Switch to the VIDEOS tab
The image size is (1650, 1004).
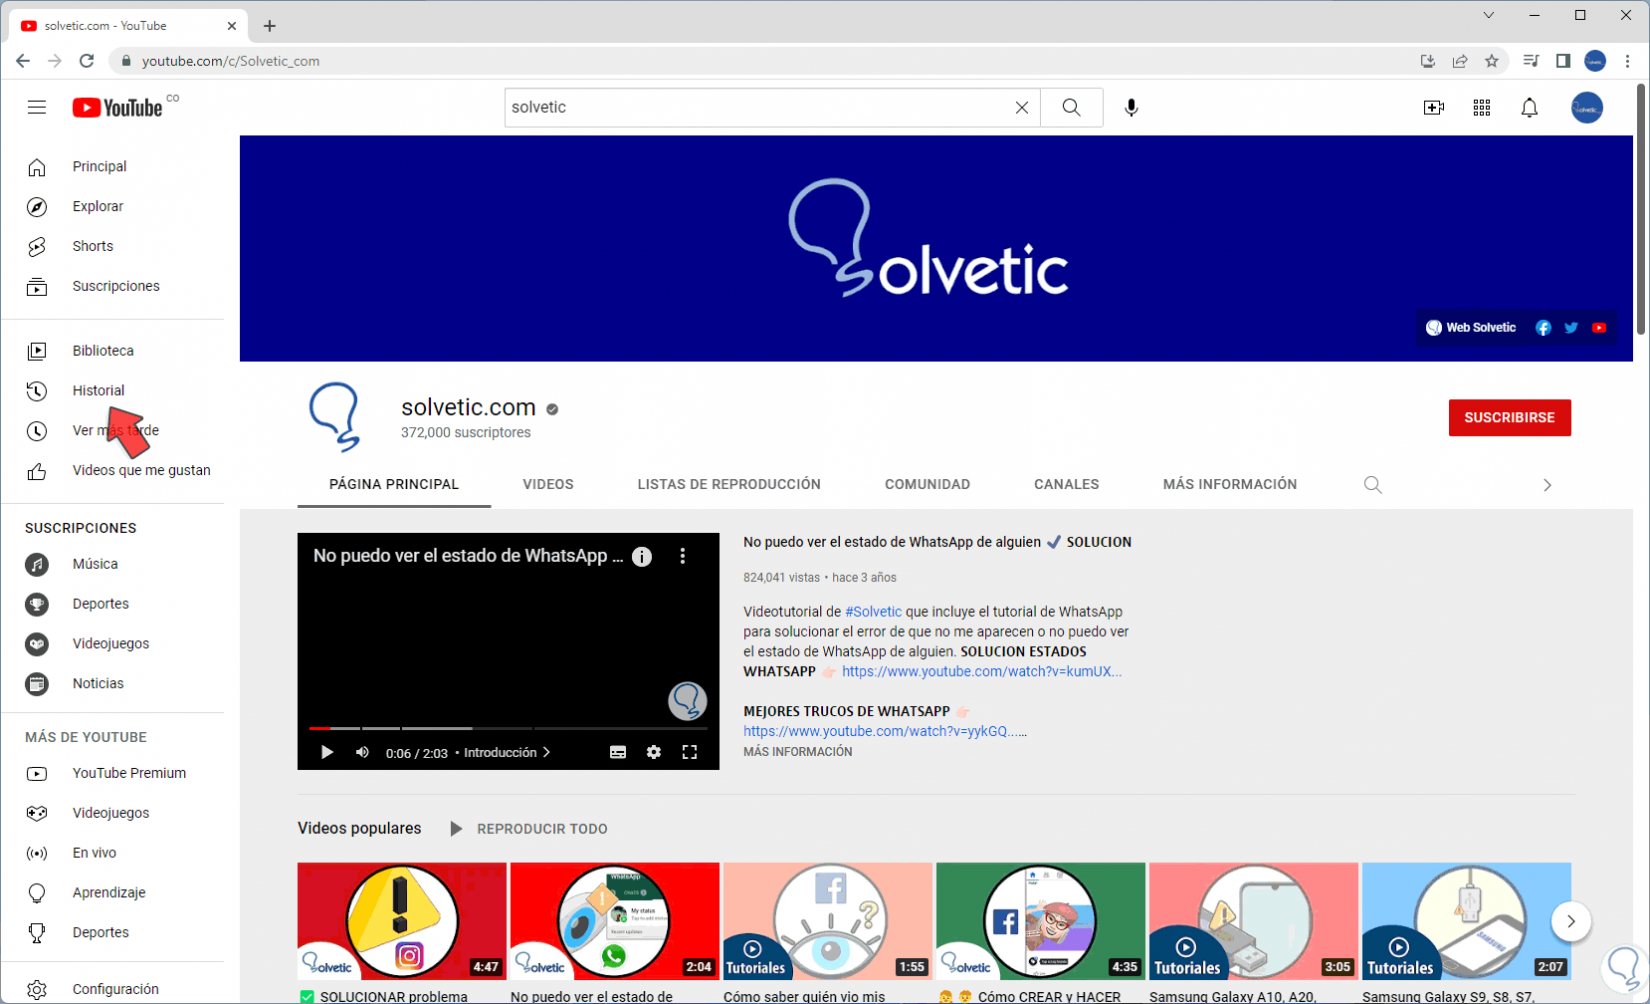tap(548, 484)
